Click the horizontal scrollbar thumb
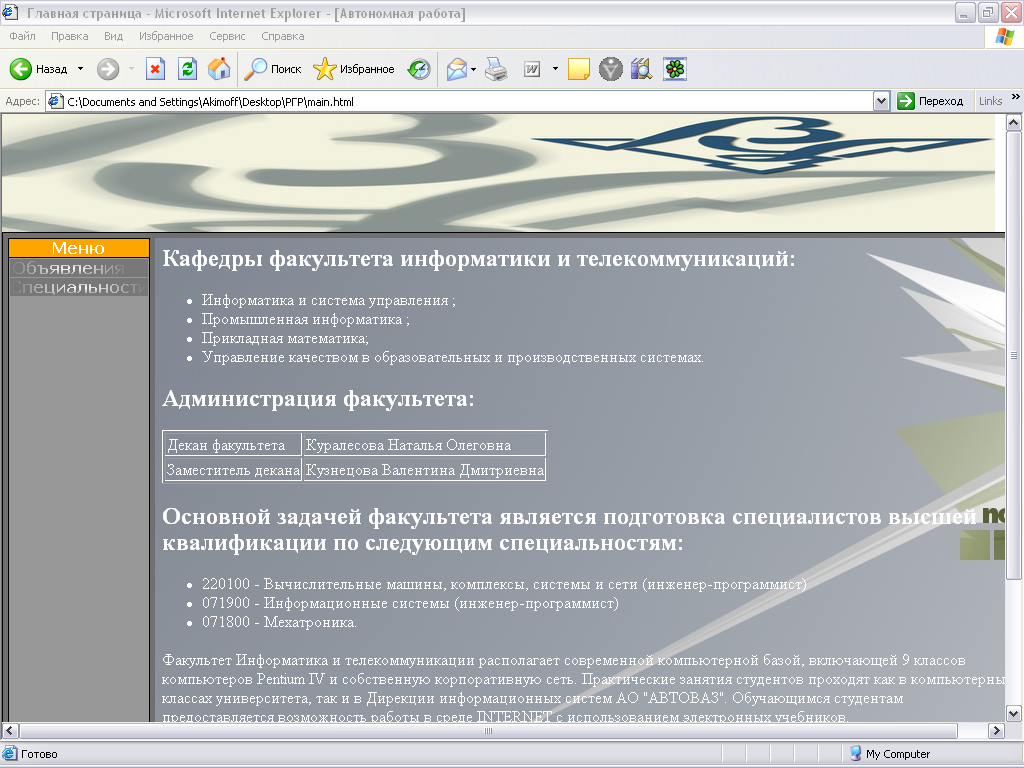 point(488,731)
